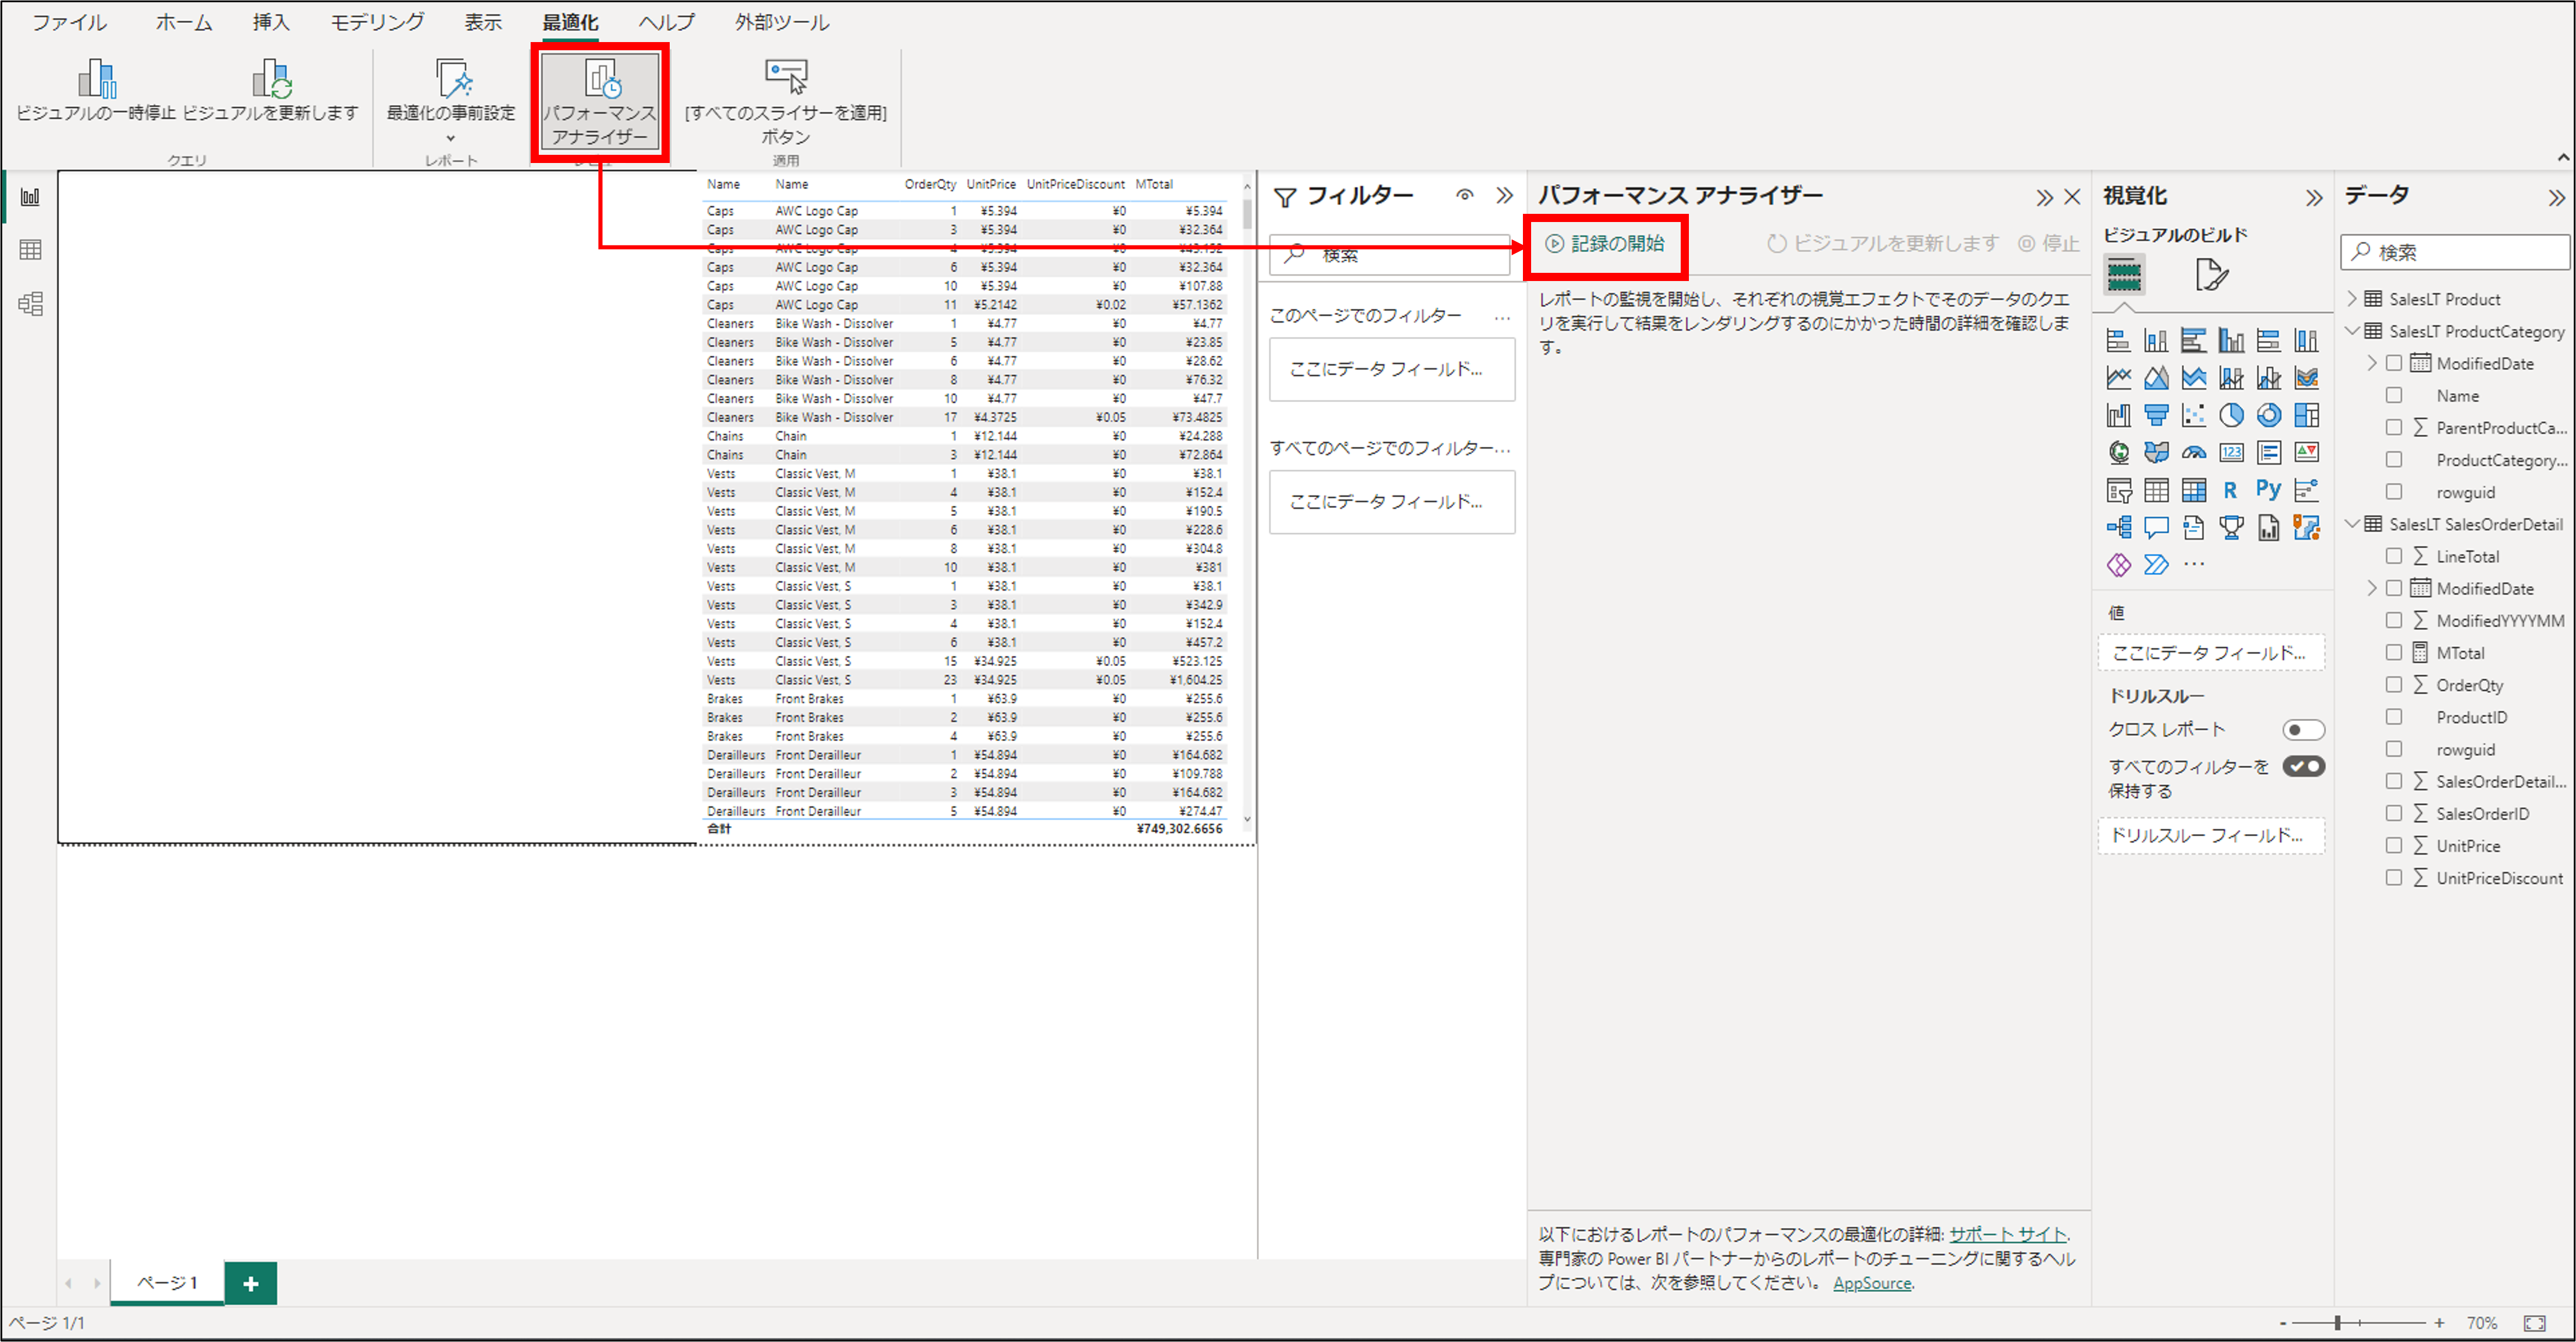Select the Treemap visual
2576x1342 pixels.
pos(2307,415)
